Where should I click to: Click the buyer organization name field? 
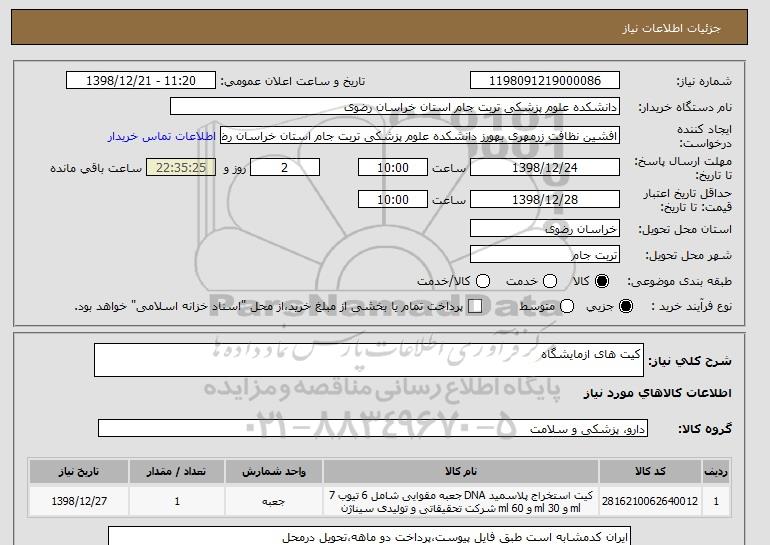tap(395, 107)
